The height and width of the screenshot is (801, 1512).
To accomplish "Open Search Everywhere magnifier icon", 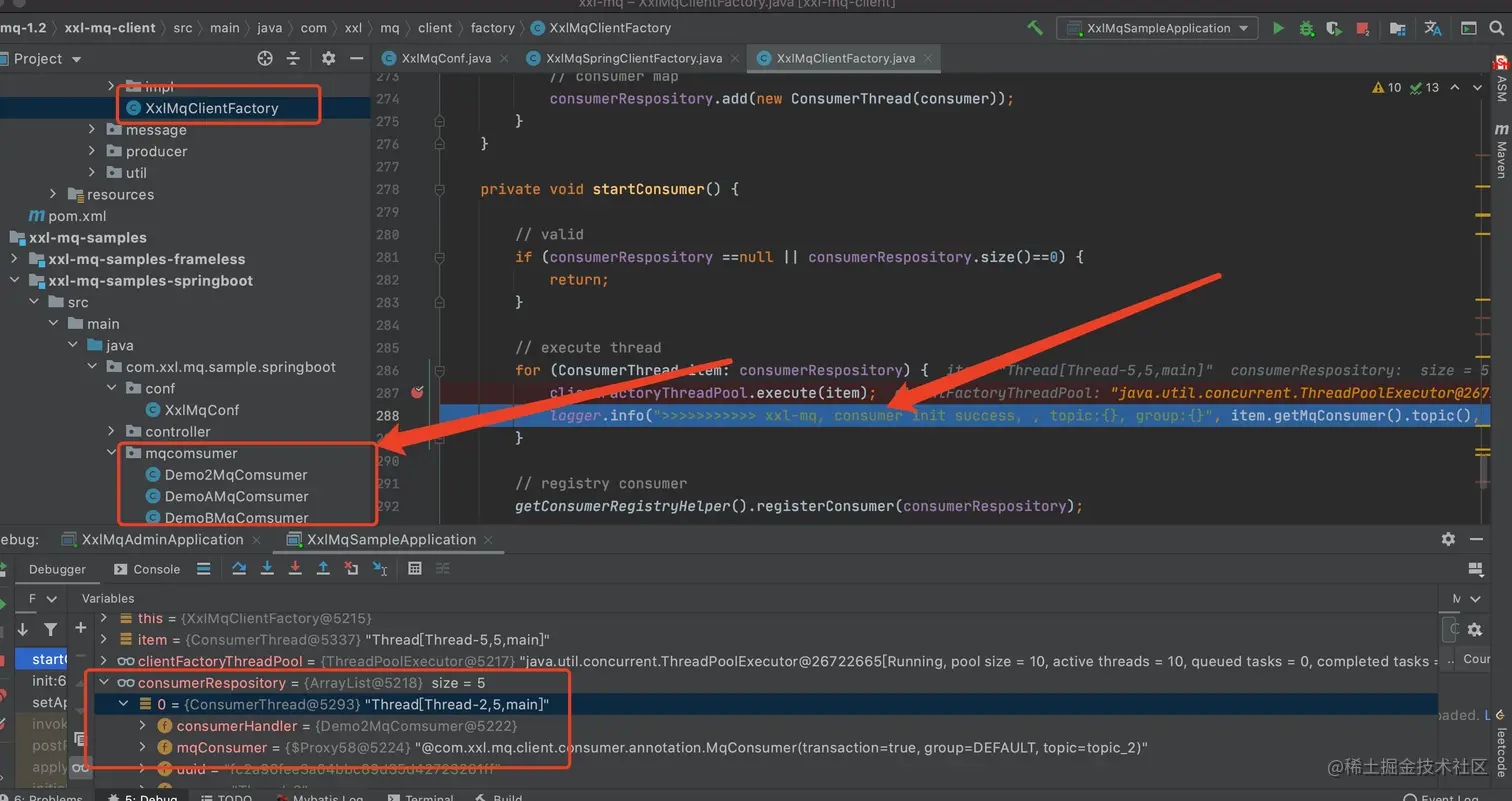I will [1497, 28].
